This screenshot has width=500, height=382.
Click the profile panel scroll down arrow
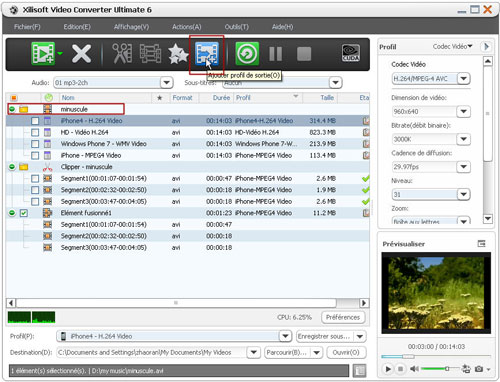click(487, 219)
